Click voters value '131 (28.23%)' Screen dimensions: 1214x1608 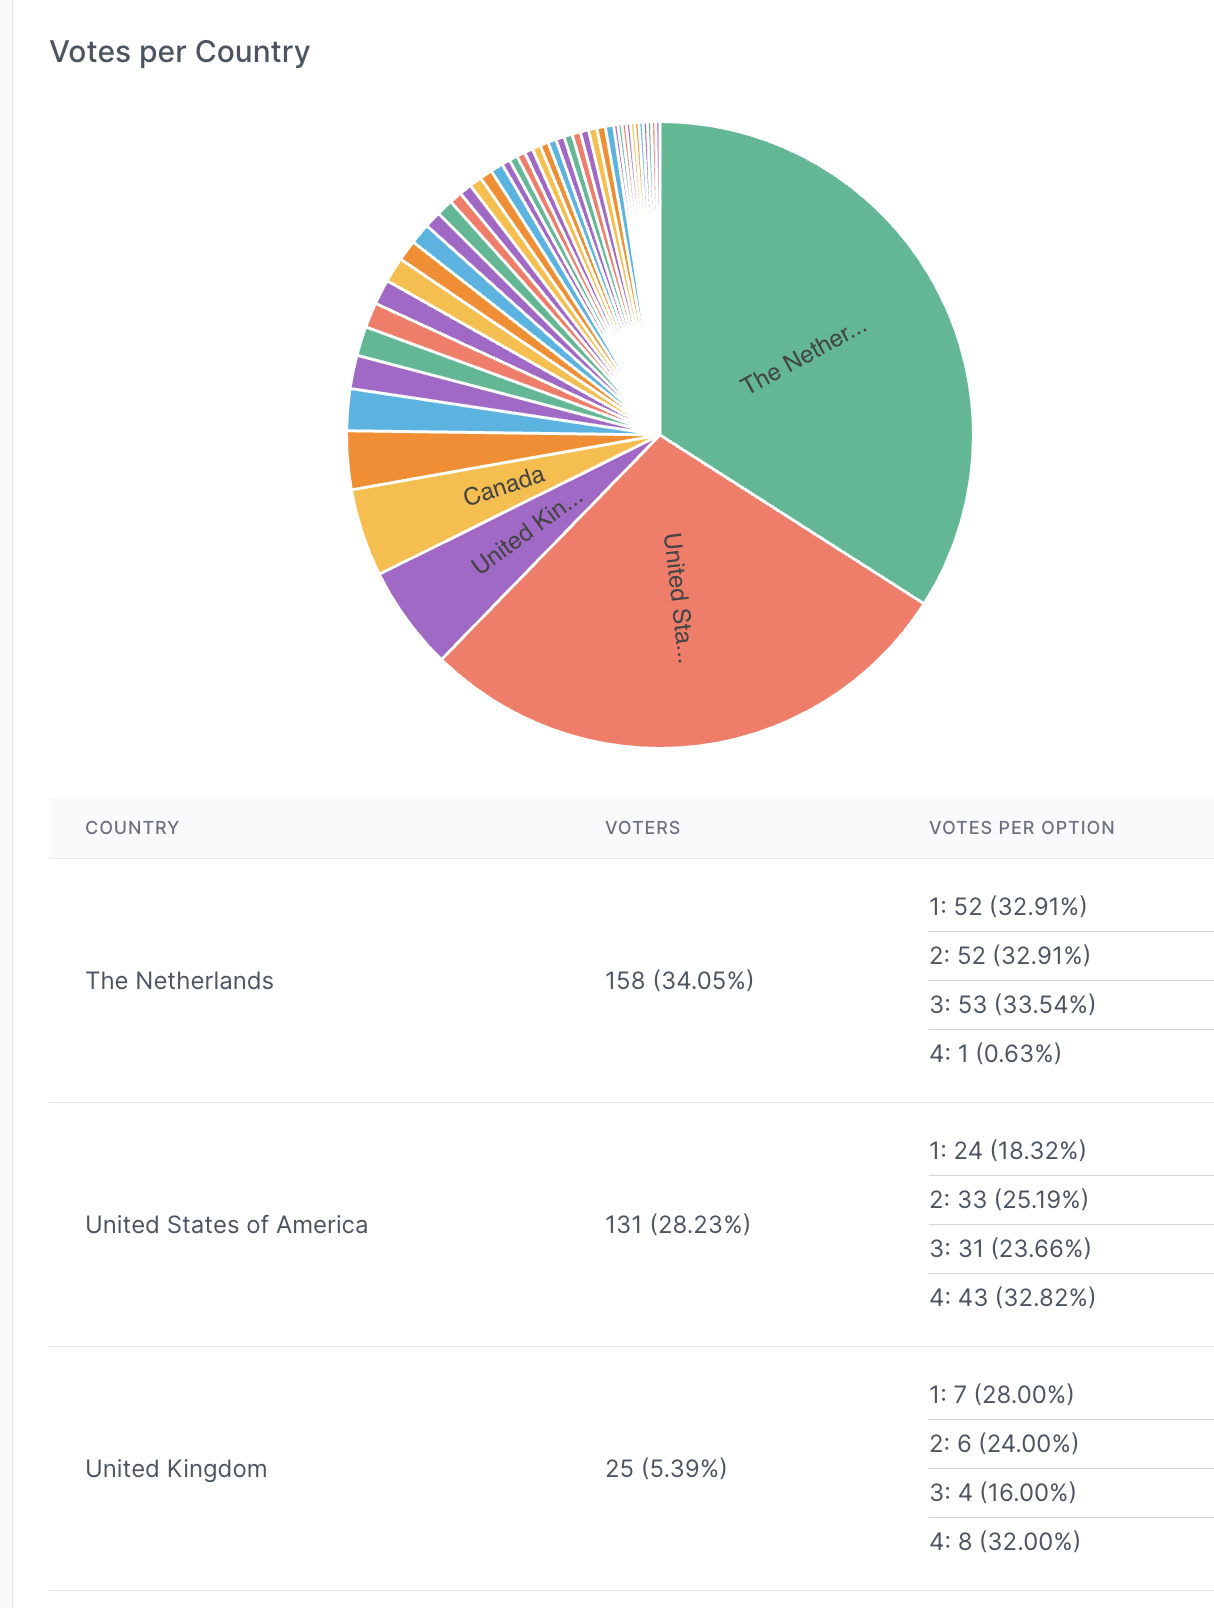(678, 1225)
